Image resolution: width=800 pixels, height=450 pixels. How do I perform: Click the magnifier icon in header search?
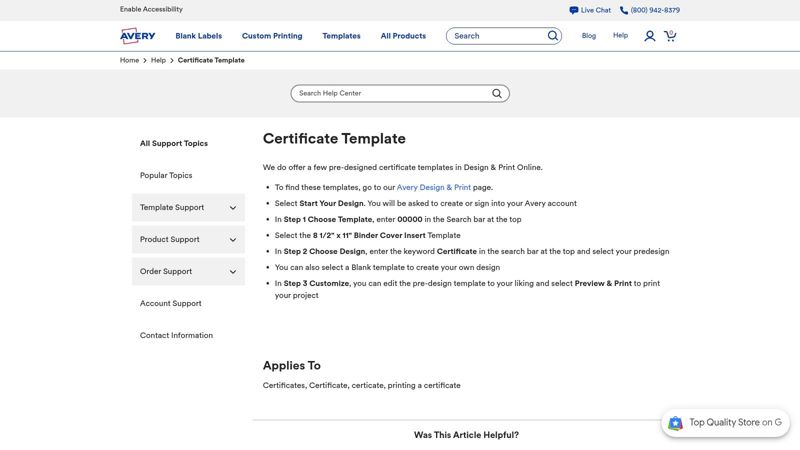[552, 36]
